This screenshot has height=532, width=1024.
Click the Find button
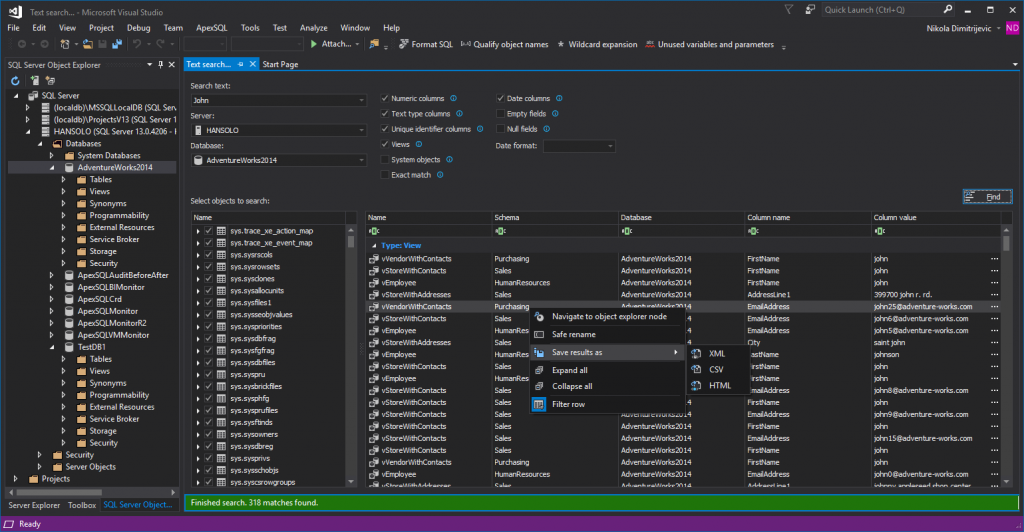tap(986, 197)
